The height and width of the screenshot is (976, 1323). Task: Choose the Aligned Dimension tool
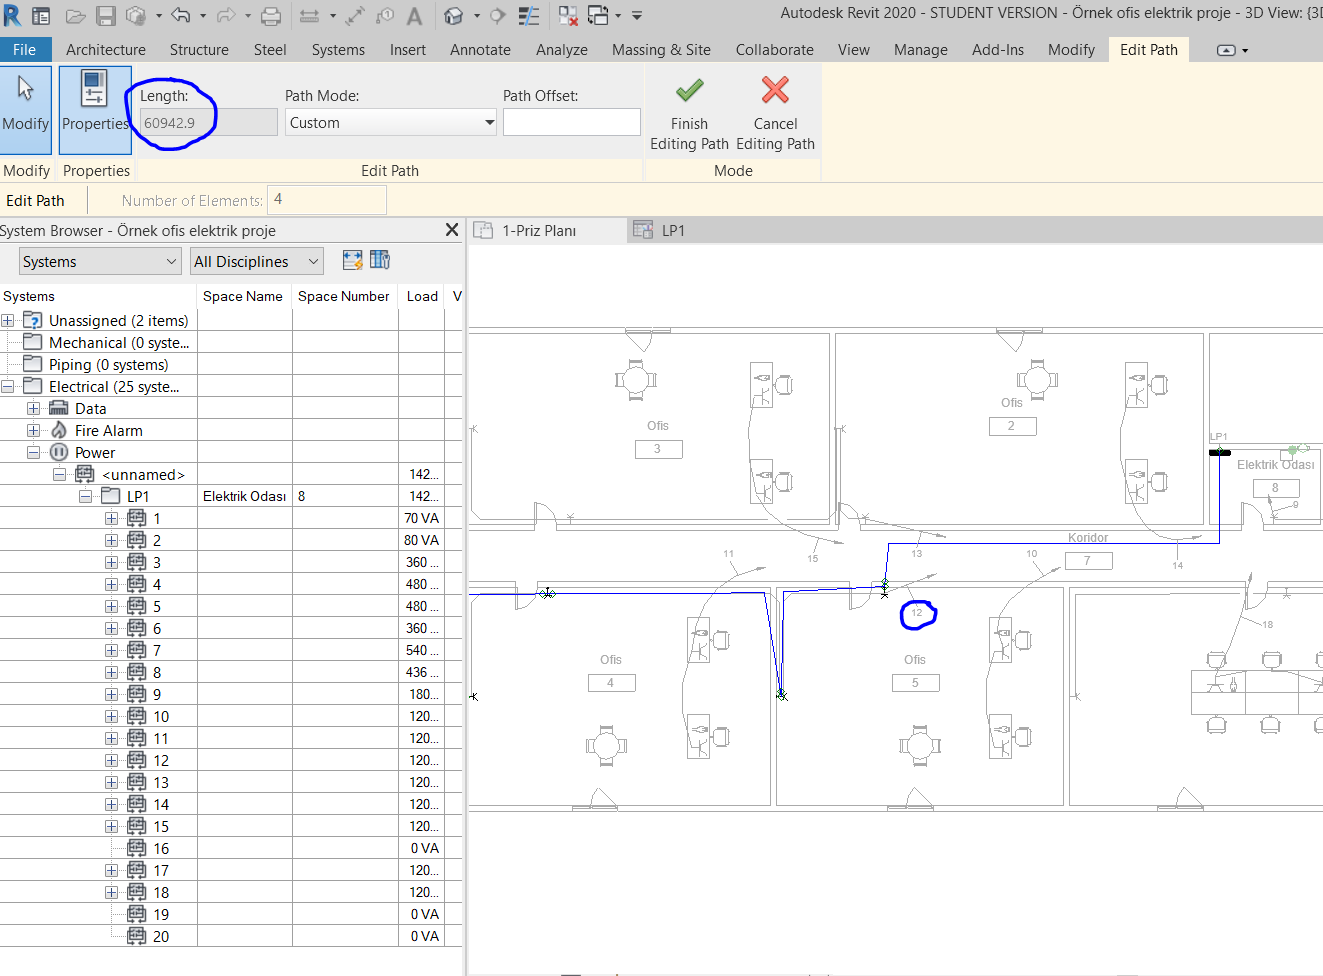pyautogui.click(x=356, y=16)
